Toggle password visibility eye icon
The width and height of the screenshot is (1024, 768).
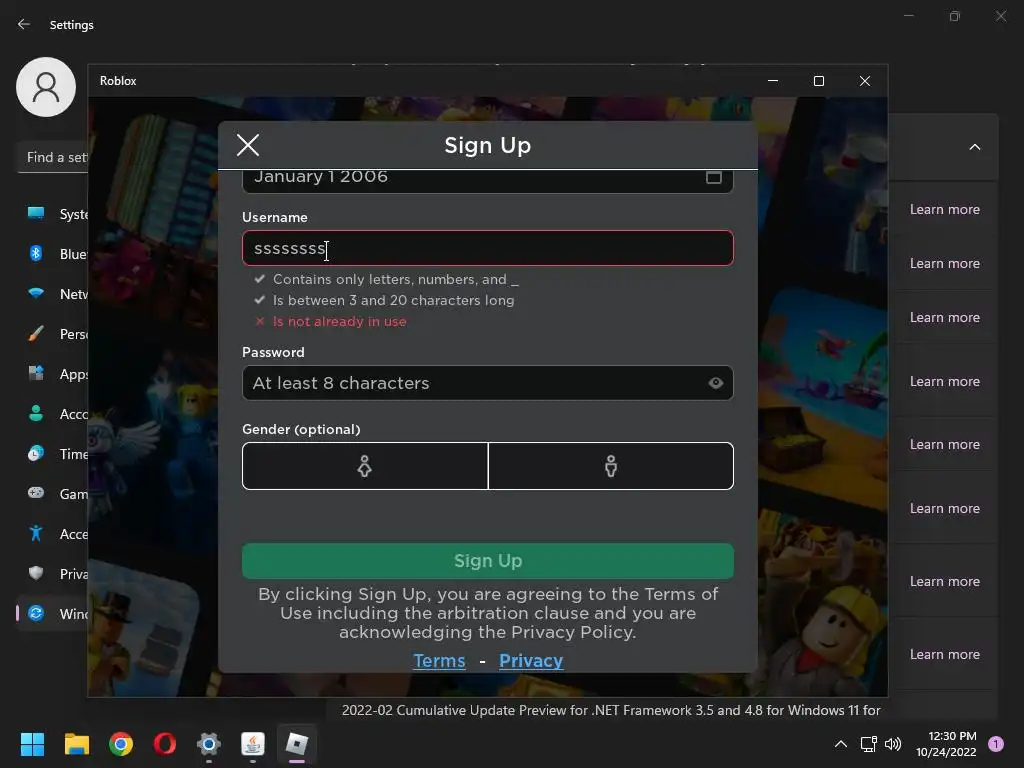pos(716,383)
